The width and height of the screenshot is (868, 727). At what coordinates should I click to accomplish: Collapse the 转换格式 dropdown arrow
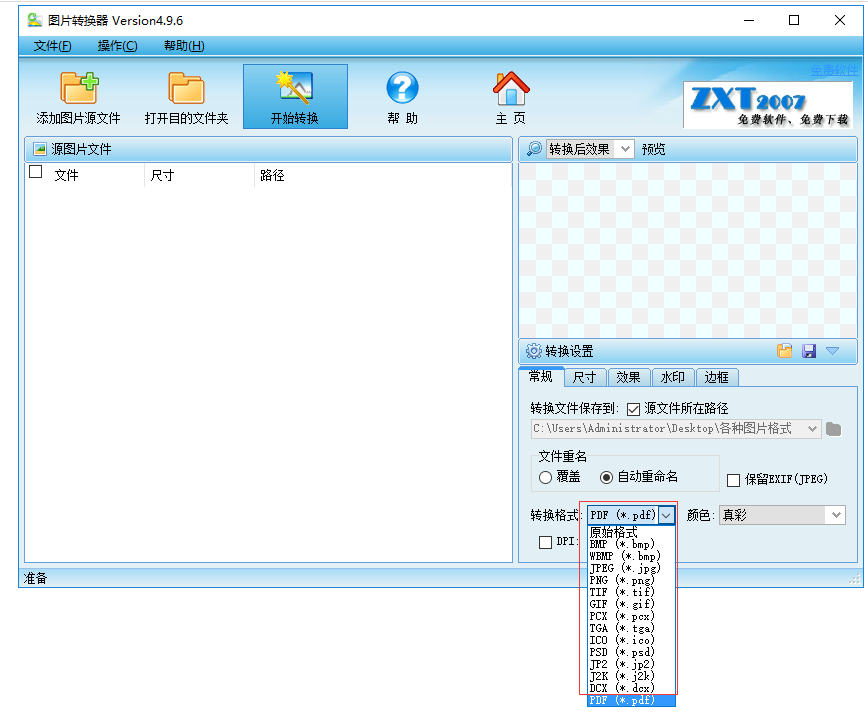point(666,515)
